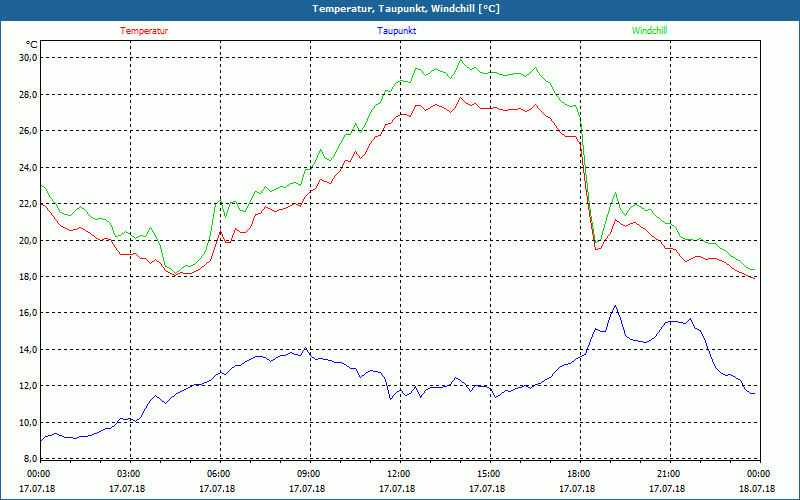Click the green Windchill curve's highest peak

[461, 60]
